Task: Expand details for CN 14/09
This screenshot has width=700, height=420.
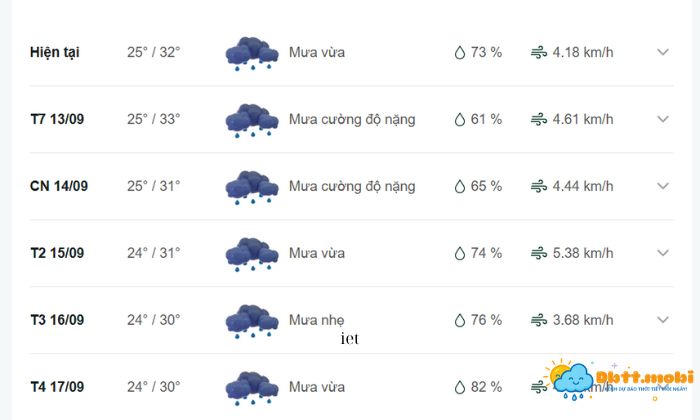Action: click(x=662, y=186)
